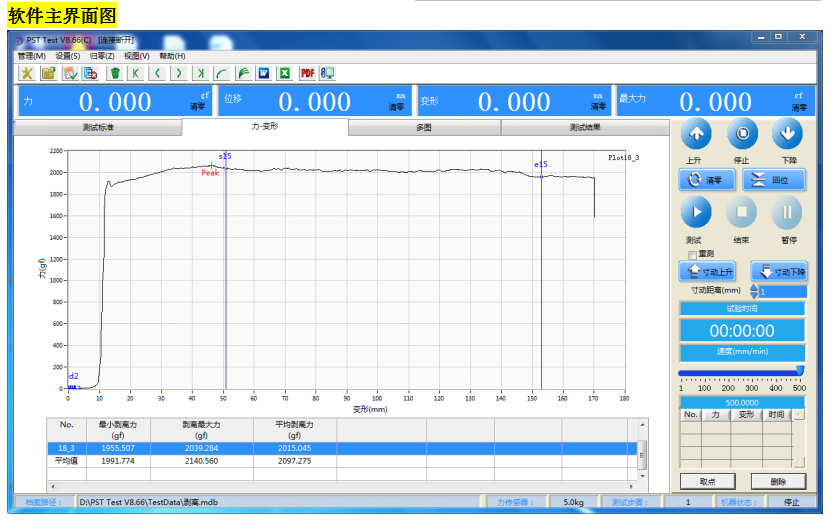Screen dimensions: 833x520
Task: Open the folder icon in toolbar
Action: point(48,73)
